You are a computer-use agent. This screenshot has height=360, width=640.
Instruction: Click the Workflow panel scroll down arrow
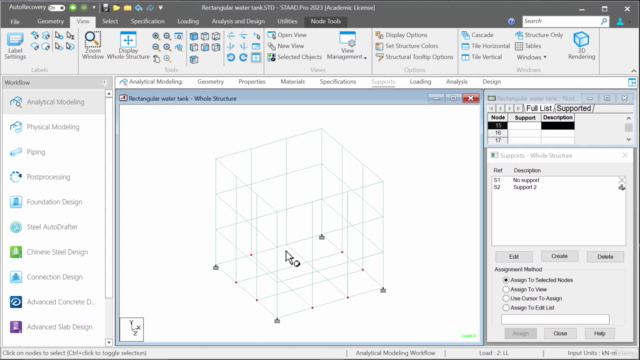[x=109, y=342]
